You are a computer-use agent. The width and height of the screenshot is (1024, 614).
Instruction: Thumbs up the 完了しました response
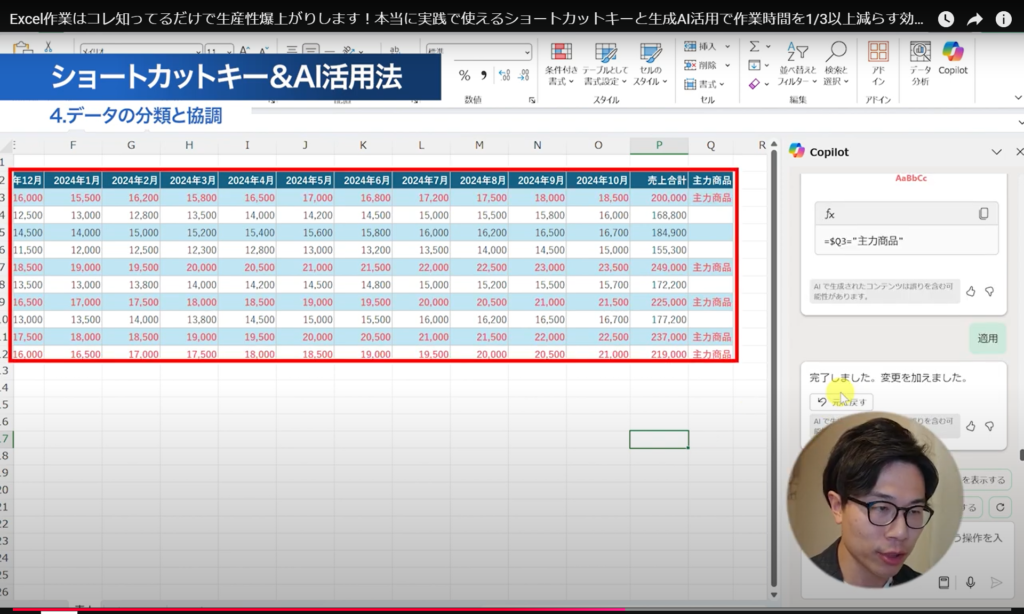tap(970, 426)
